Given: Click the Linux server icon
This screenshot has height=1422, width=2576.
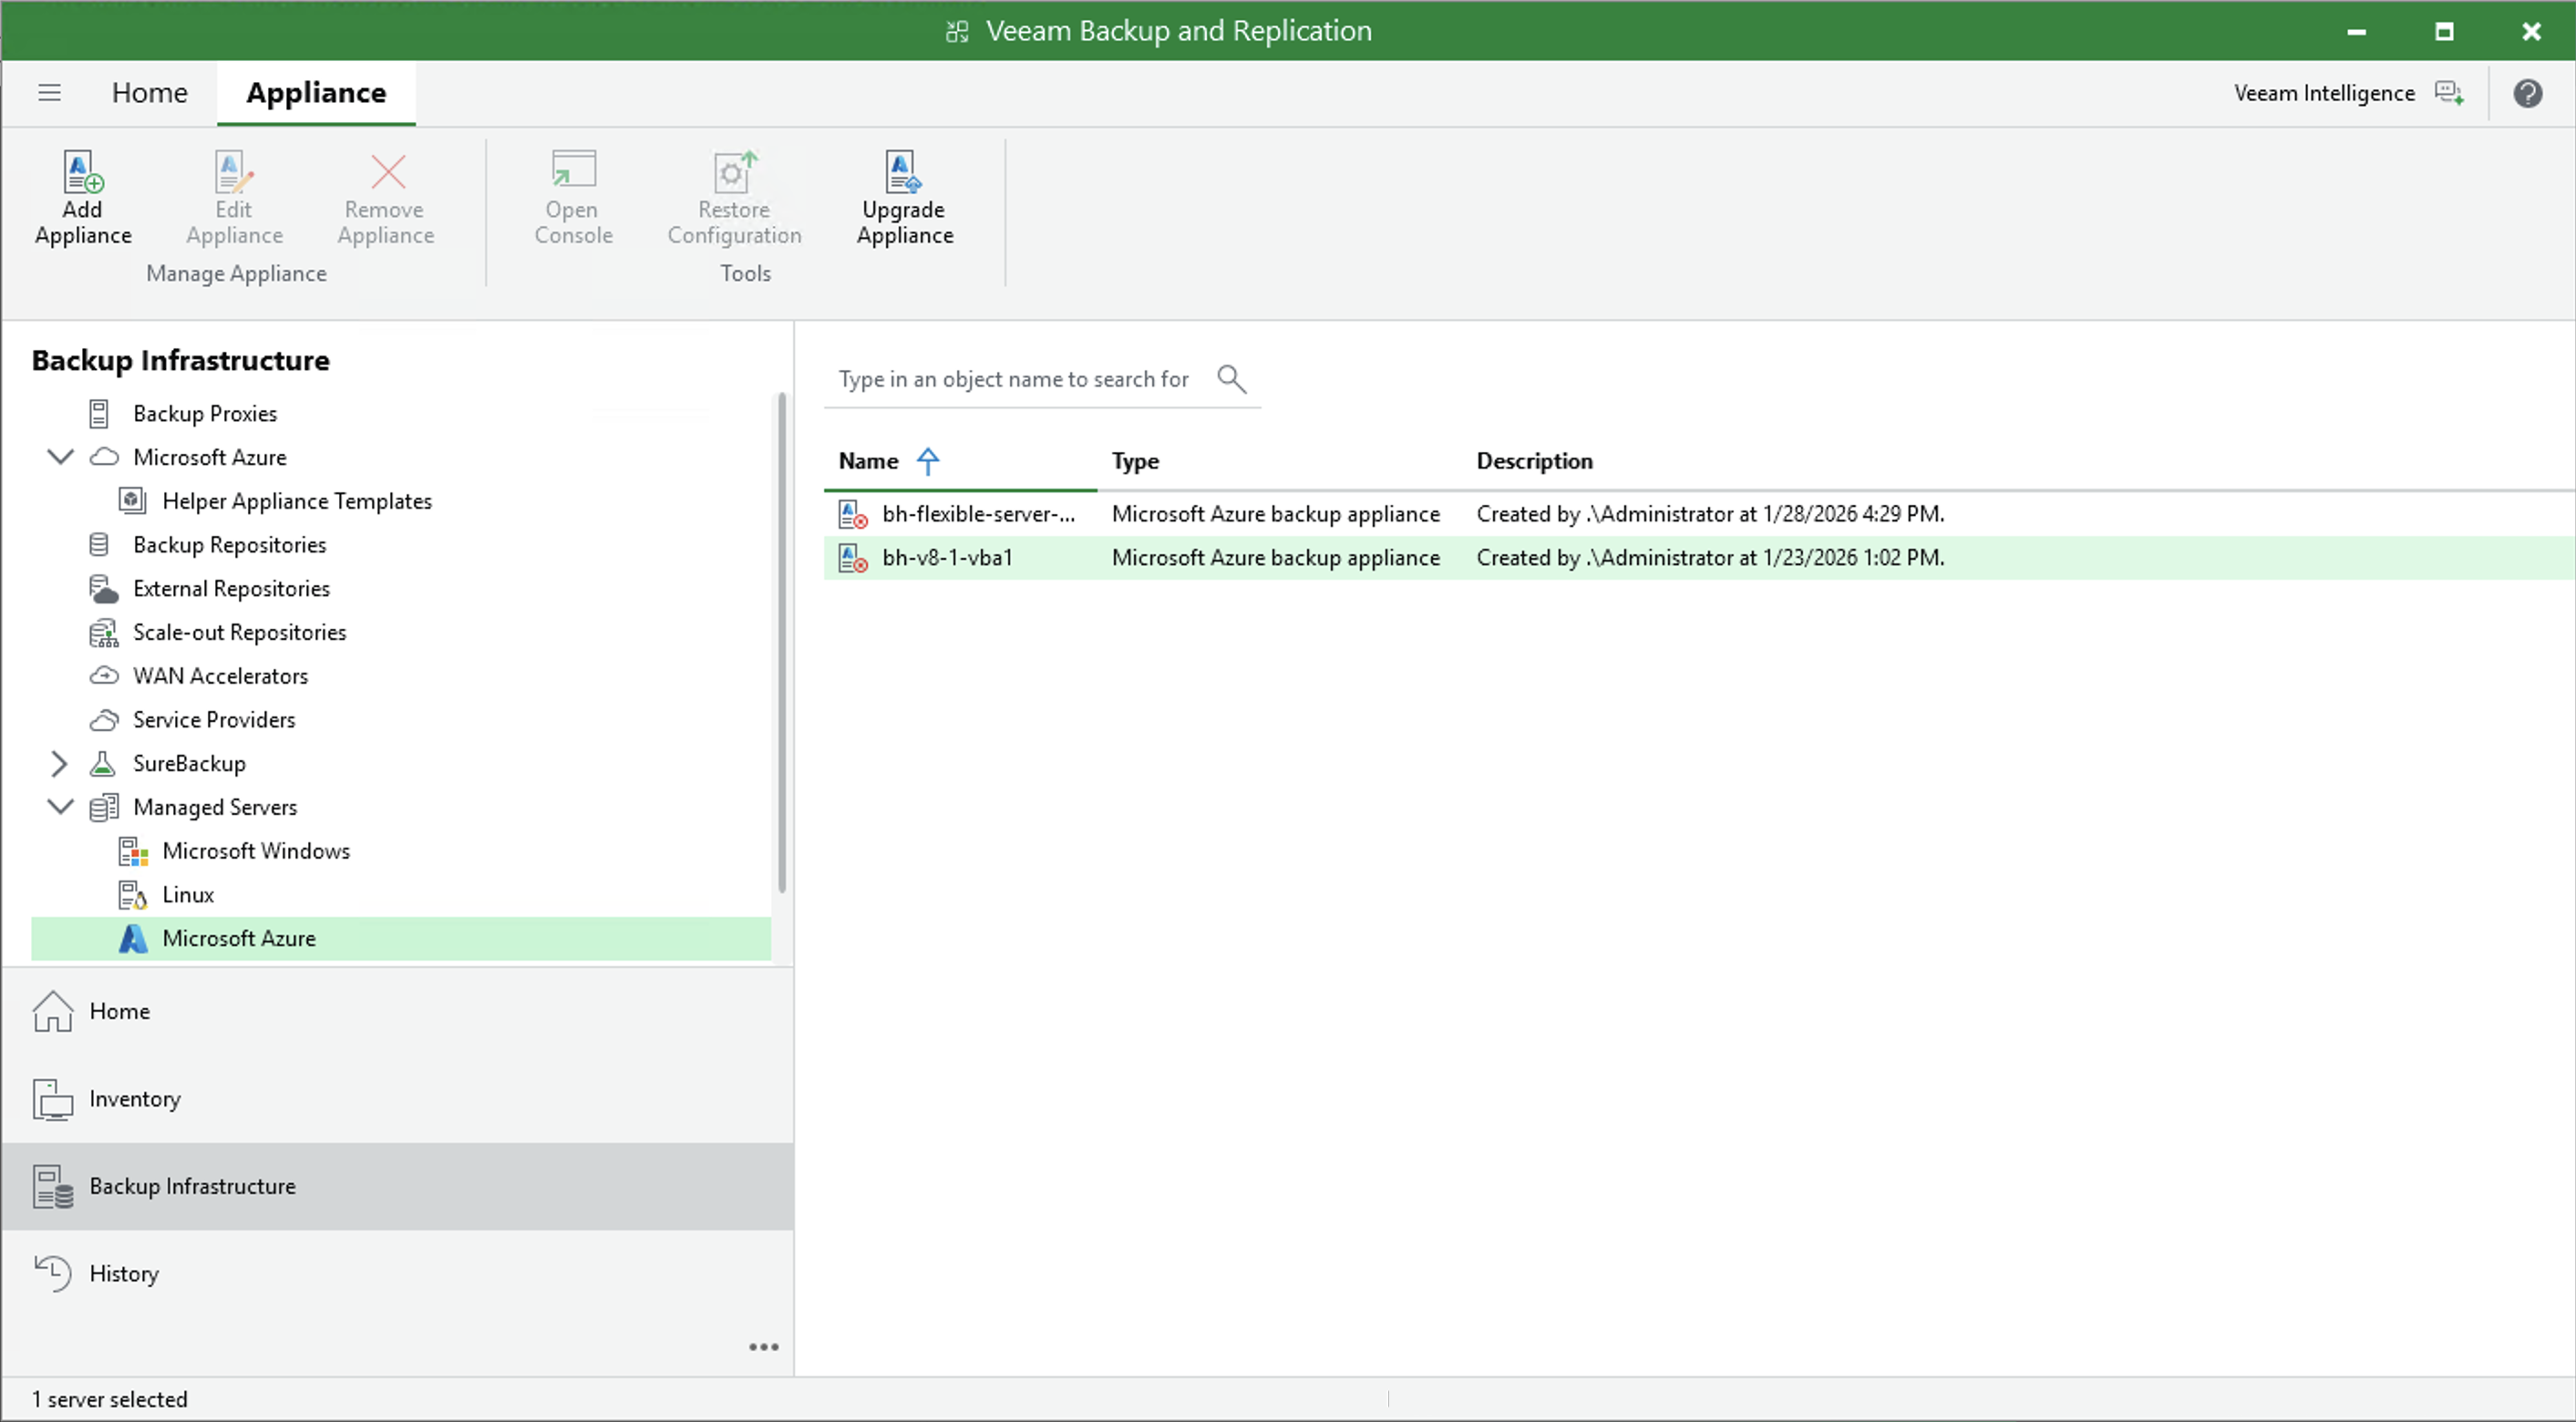Looking at the screenshot, I should pyautogui.click(x=133, y=895).
